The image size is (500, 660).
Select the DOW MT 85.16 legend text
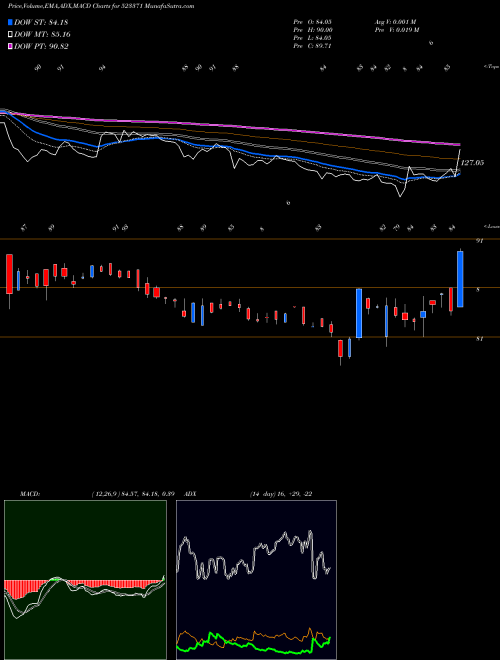pos(42,35)
